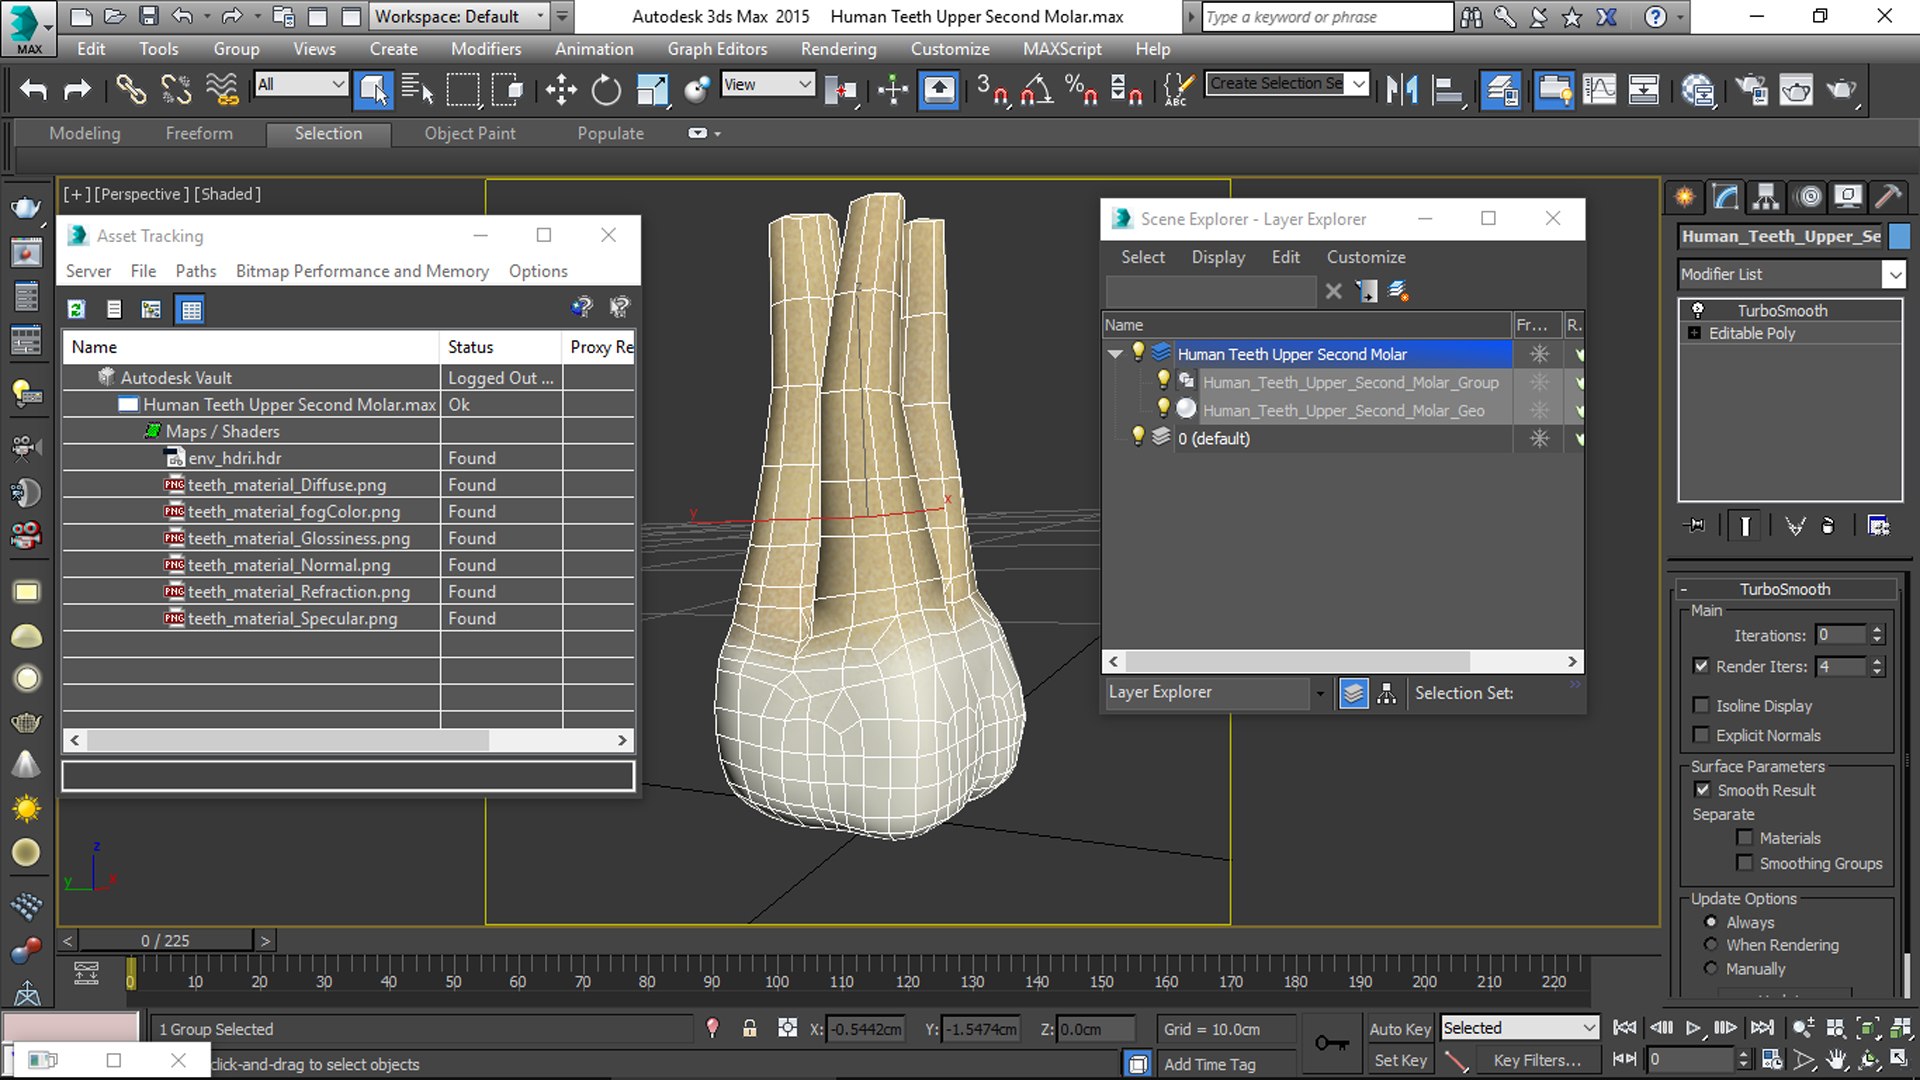Click the Select and Link chain icon

point(131,90)
